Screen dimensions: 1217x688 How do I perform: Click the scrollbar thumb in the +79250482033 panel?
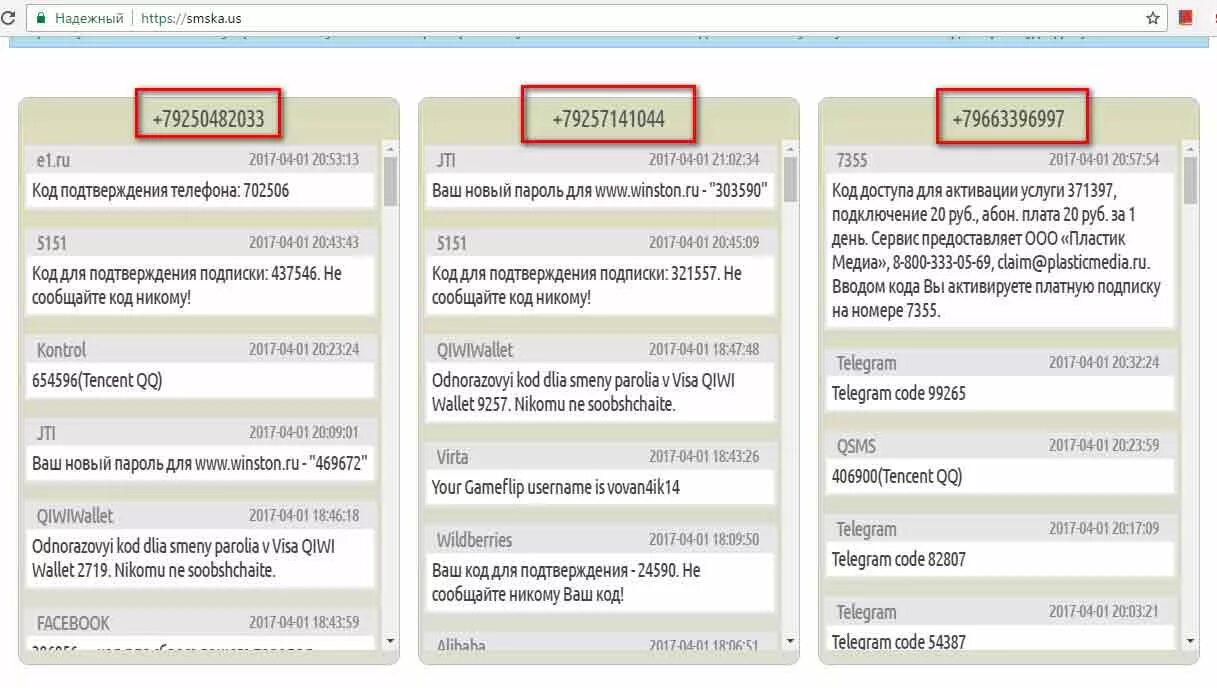point(390,181)
